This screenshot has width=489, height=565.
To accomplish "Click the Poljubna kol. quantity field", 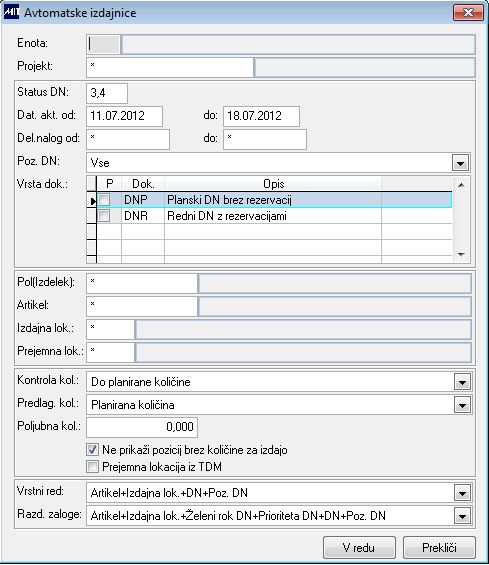I will [x=142, y=427].
